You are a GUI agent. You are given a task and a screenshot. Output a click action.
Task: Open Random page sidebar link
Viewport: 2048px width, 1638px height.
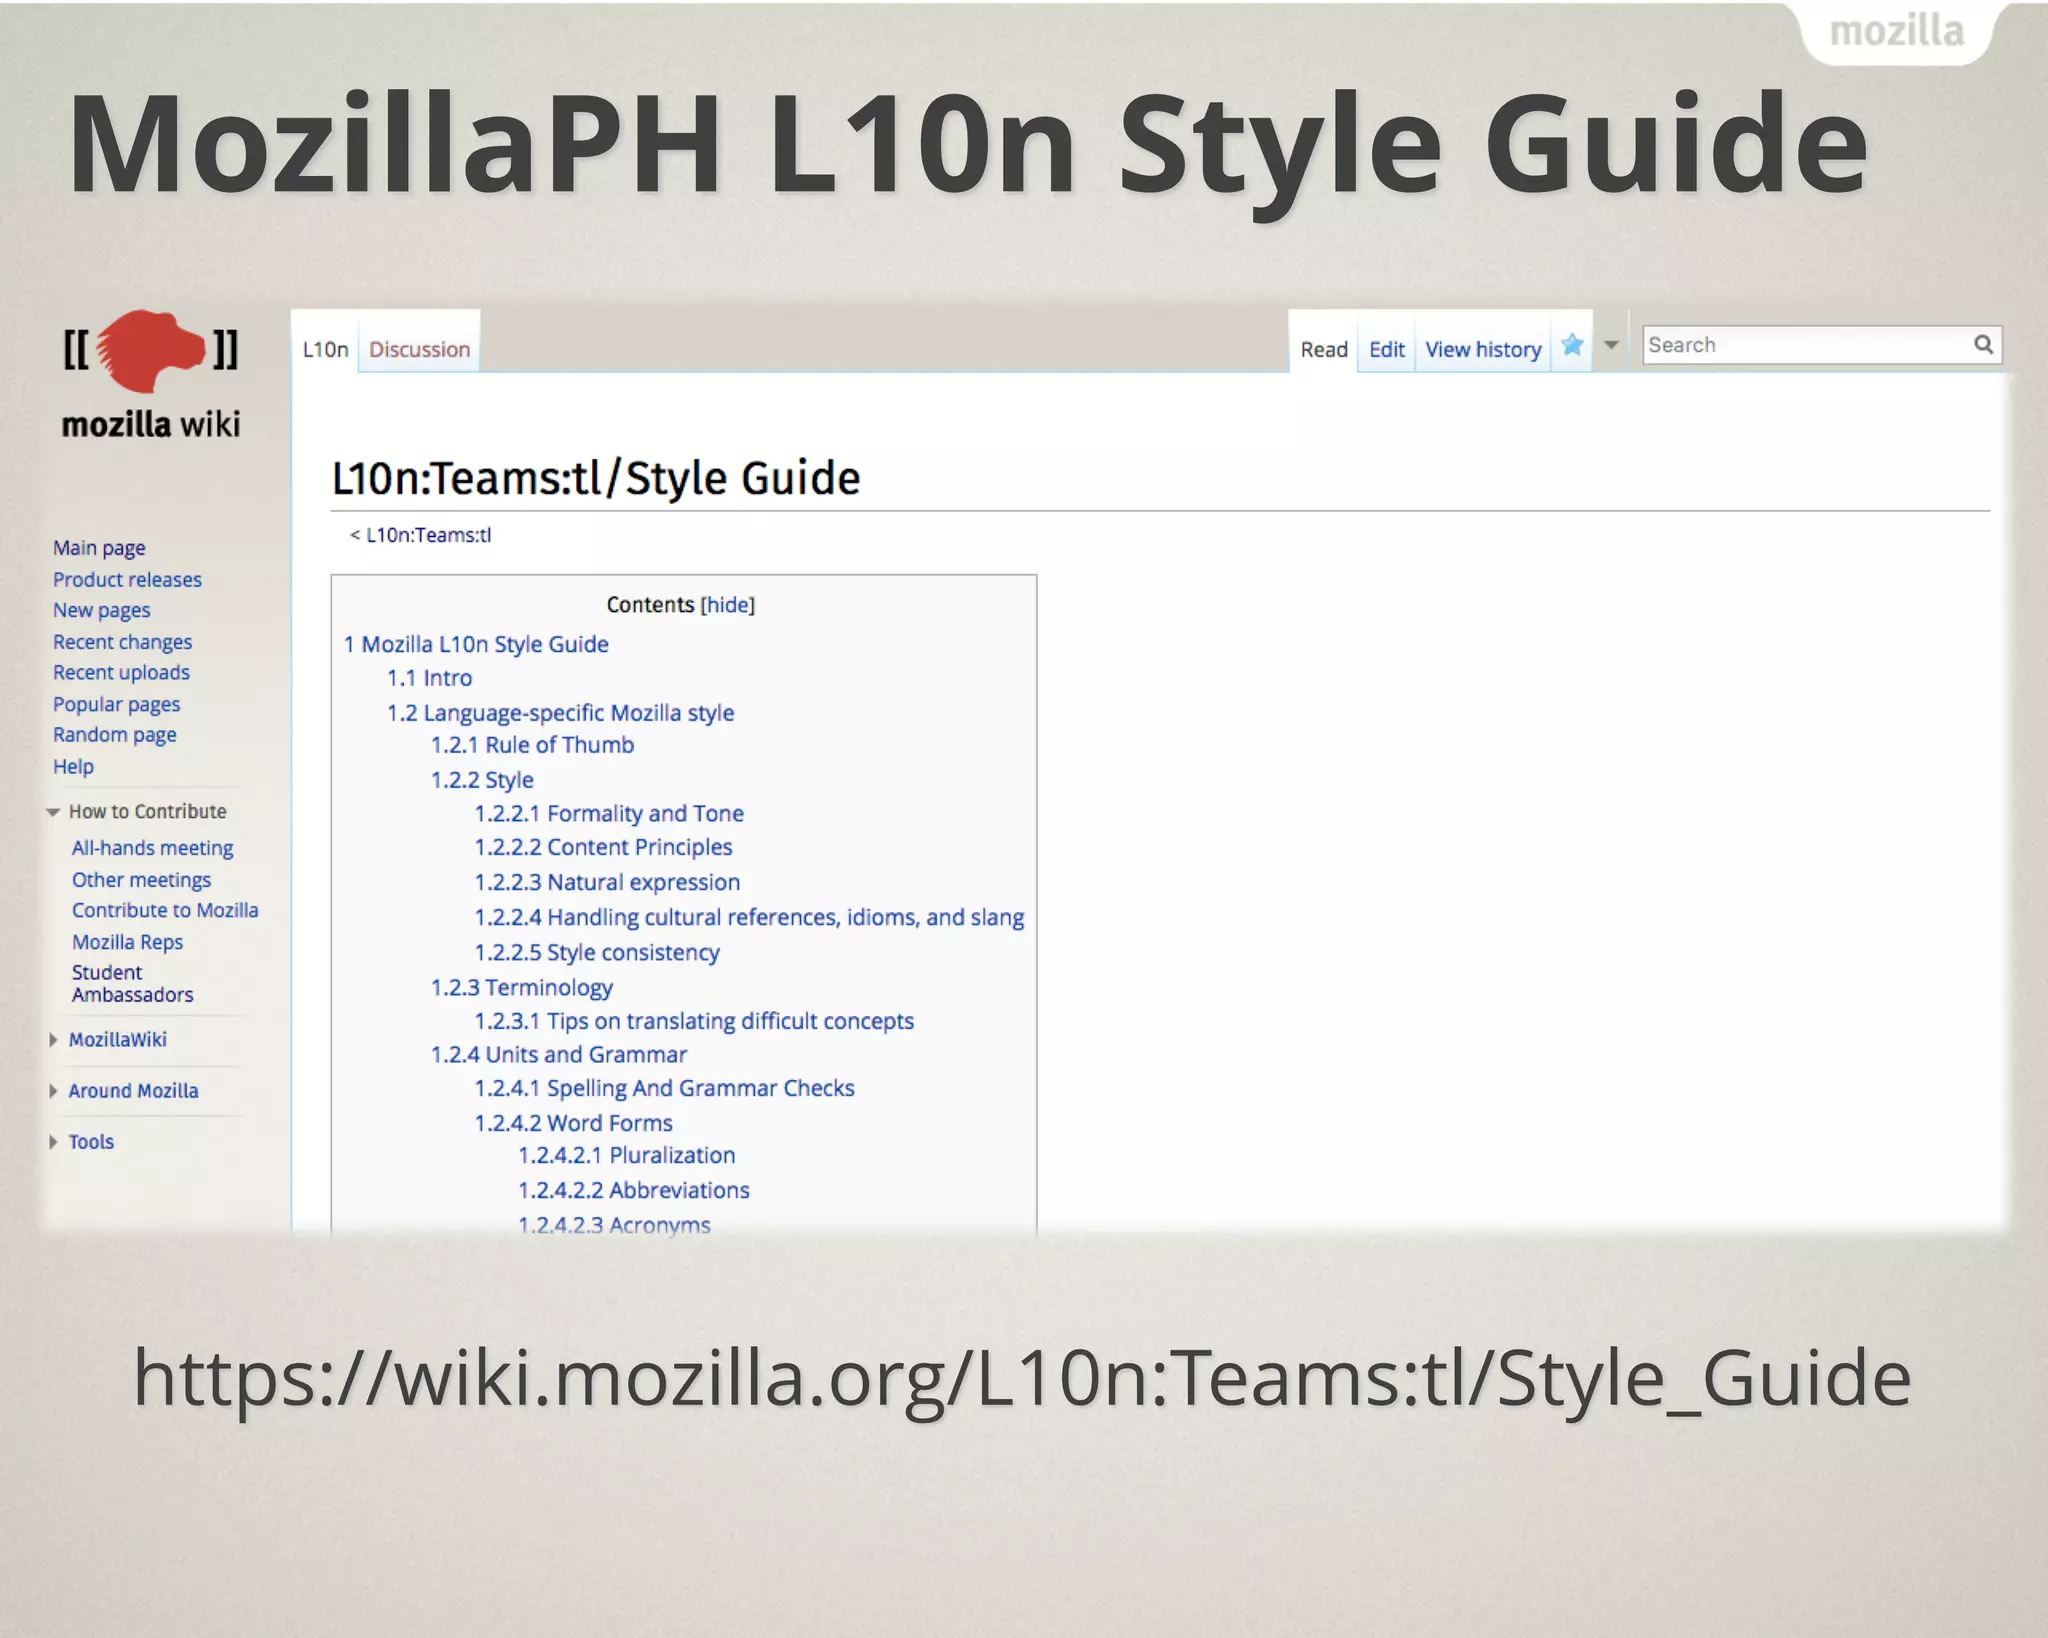pyautogui.click(x=114, y=735)
